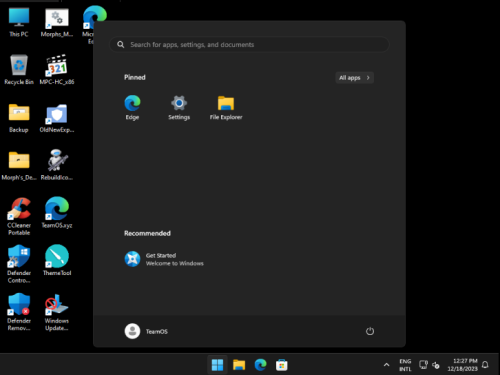Open the pinned Settings app
Image resolution: width=500 pixels, height=375 pixels.
[x=179, y=107]
